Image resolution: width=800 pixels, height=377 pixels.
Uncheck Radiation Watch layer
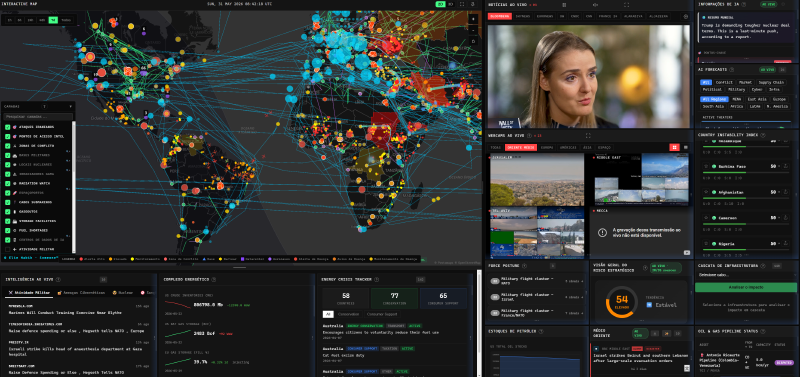[x=8, y=183]
